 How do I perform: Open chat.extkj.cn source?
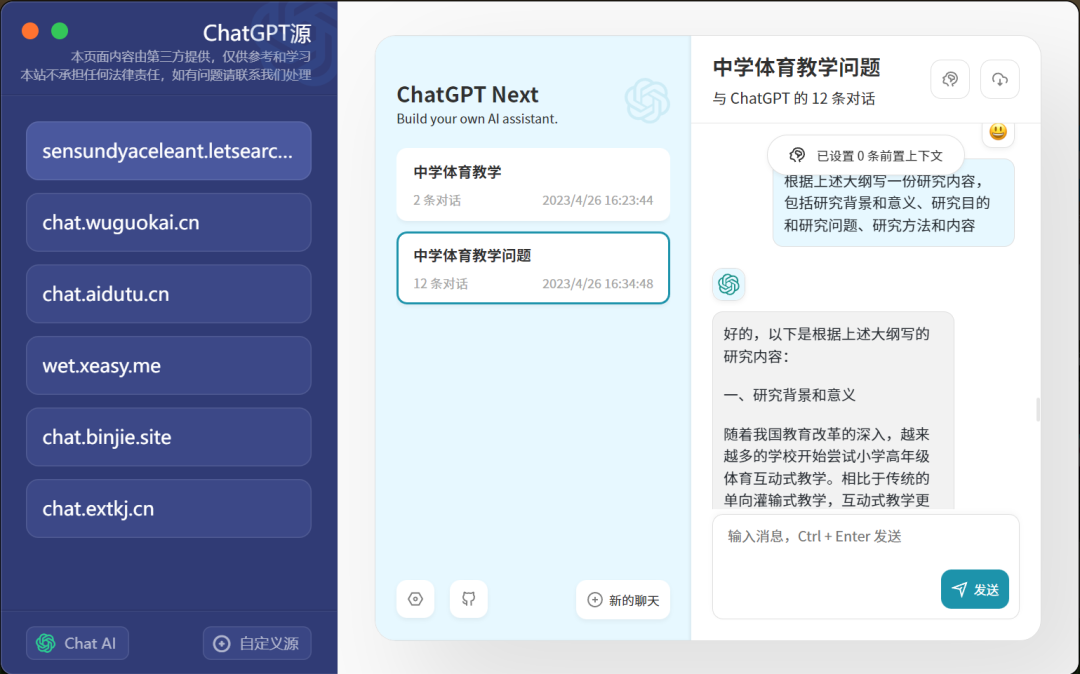(x=169, y=509)
